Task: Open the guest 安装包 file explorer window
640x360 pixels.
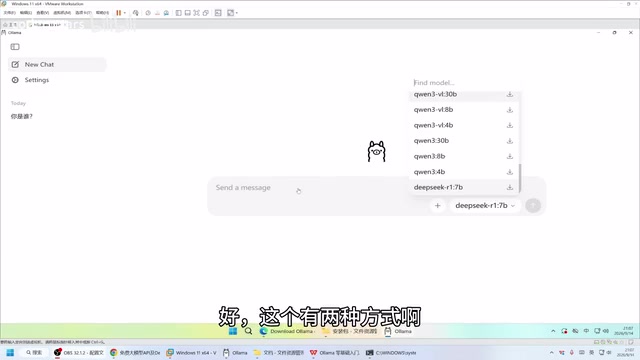Action: [x=350, y=331]
